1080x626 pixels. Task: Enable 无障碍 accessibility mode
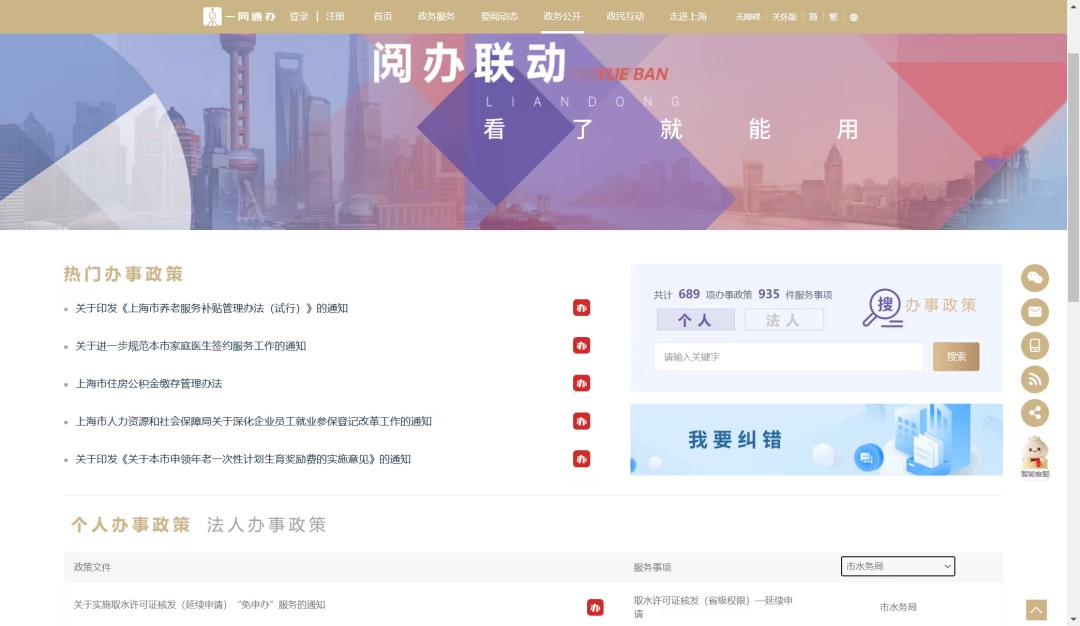point(747,17)
